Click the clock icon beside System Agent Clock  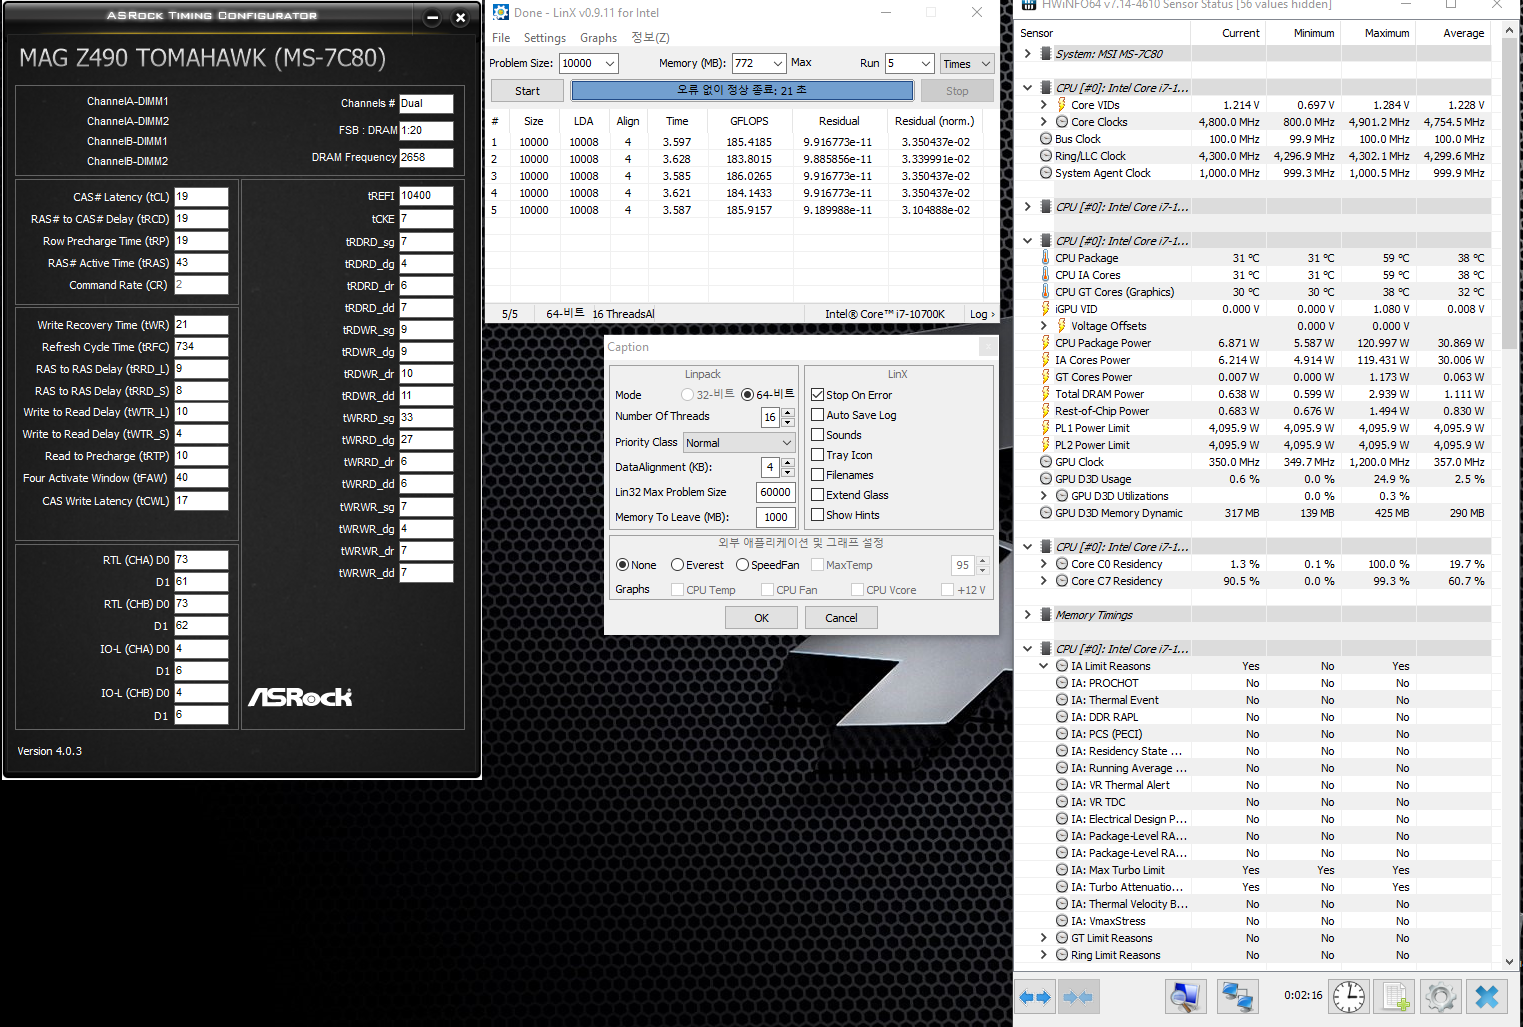[1046, 173]
